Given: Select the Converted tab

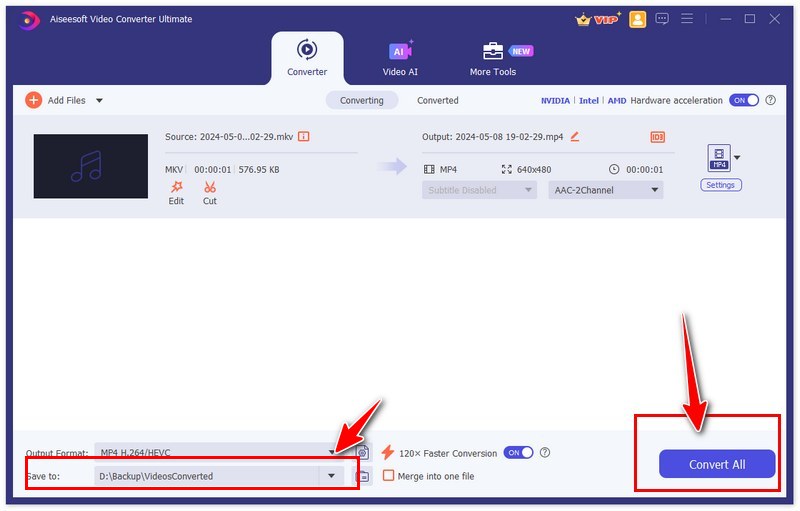Looking at the screenshot, I should click(x=438, y=100).
